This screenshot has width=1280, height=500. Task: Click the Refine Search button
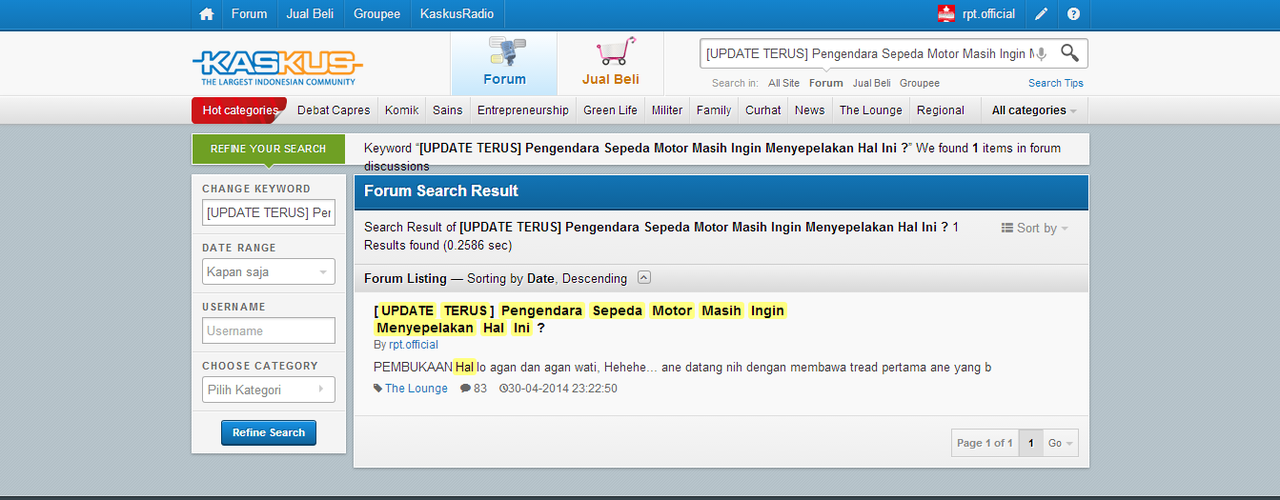tap(268, 433)
